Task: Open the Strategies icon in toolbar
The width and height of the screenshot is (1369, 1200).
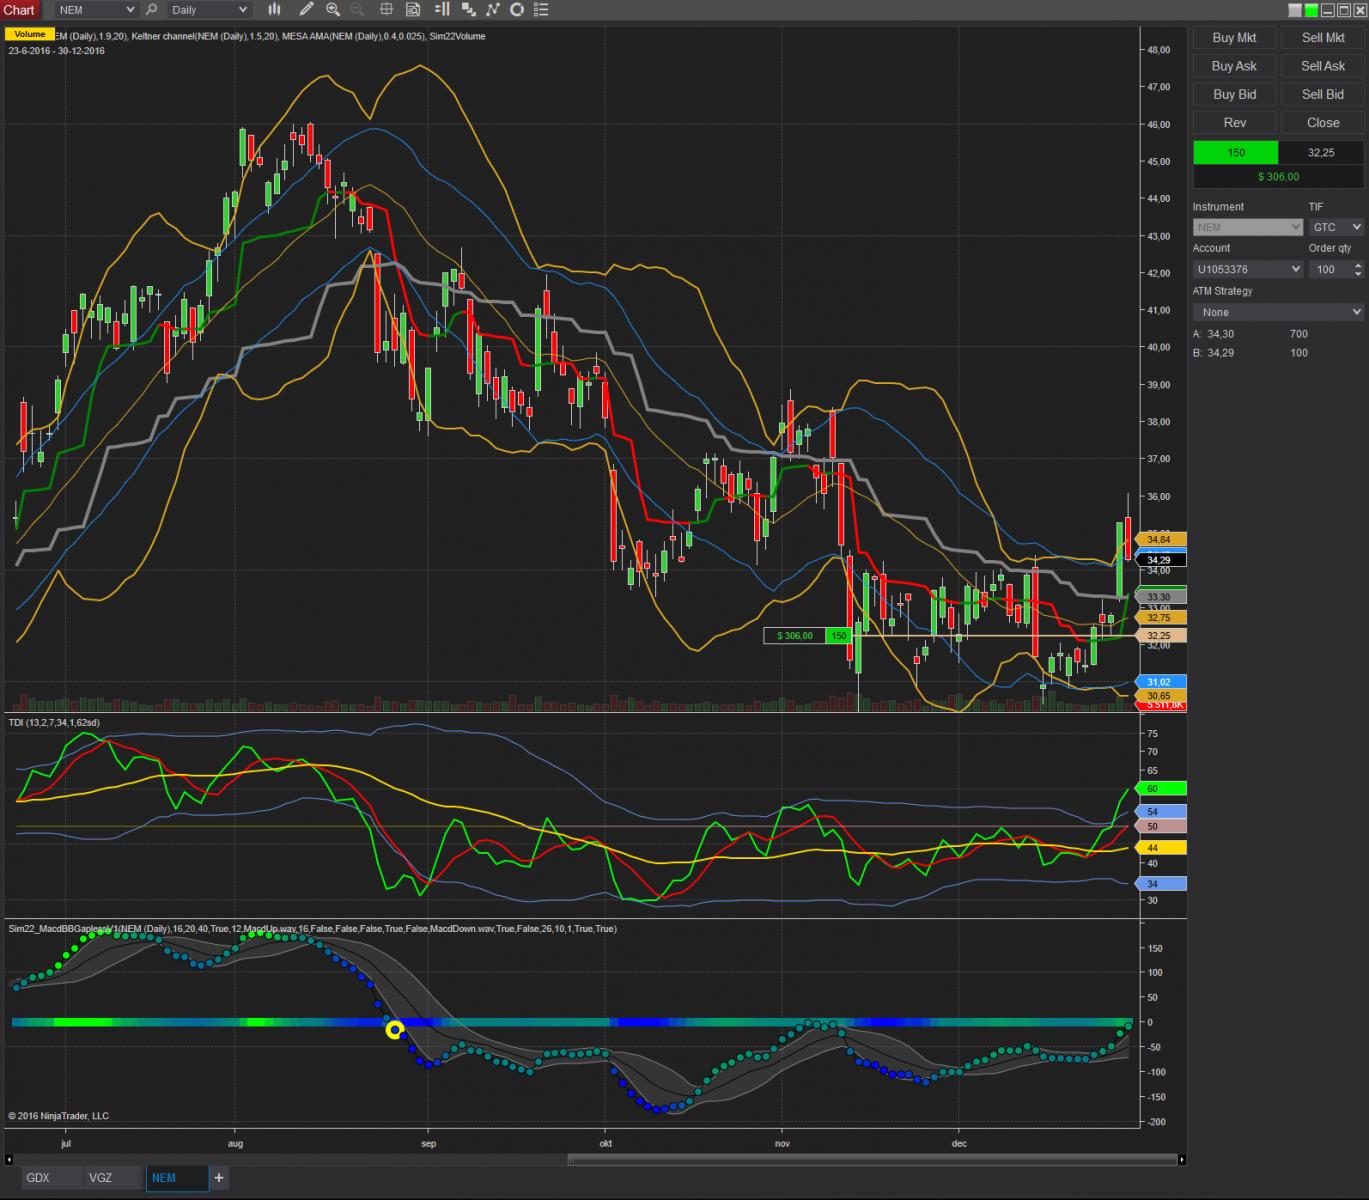Action: coord(492,10)
